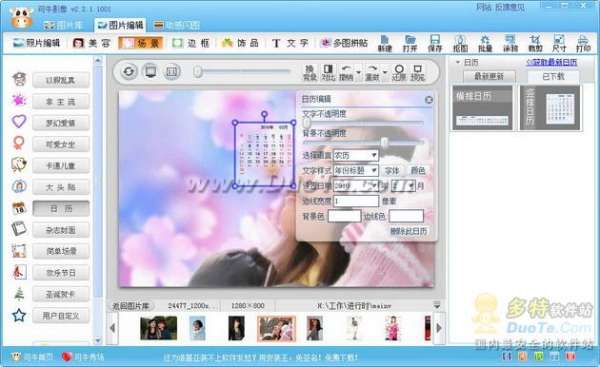Close the 日历编辑 panel
This screenshot has height=367, width=600.
coord(429,99)
